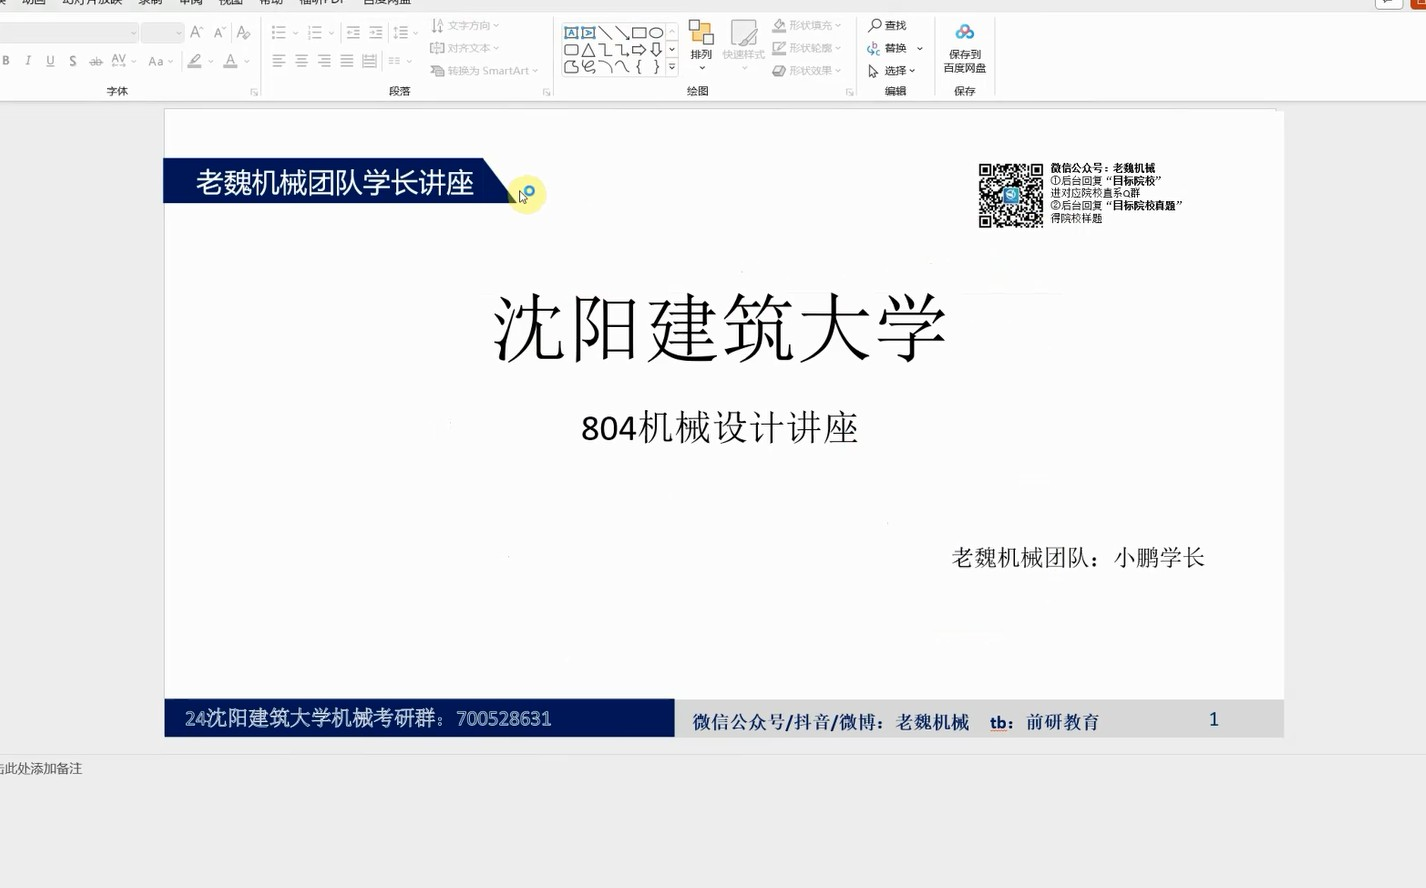1426x888 pixels.
Task: Increase list indent level
Action: (376, 33)
